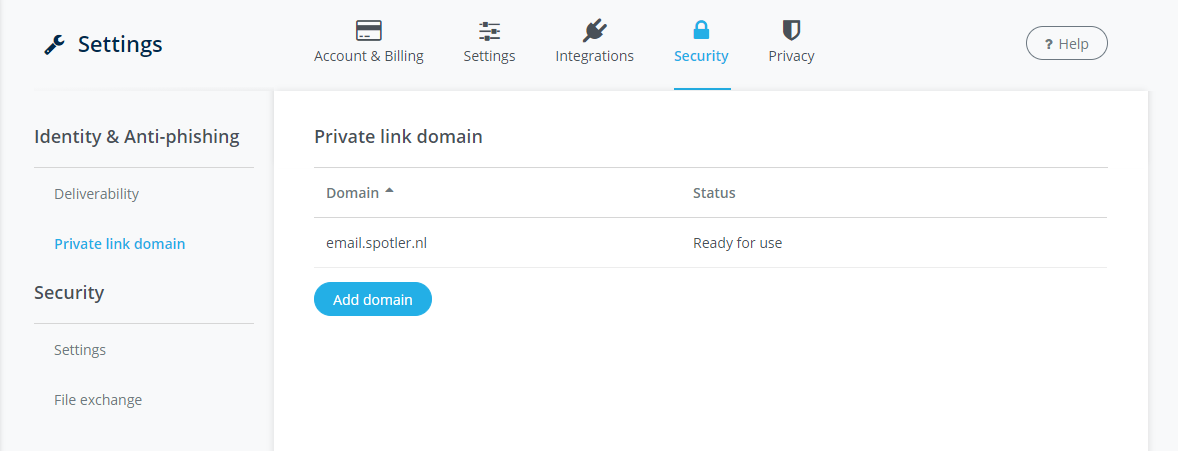The image size is (1178, 451).
Task: Switch to the Account & Billing tab label
Action: click(368, 56)
